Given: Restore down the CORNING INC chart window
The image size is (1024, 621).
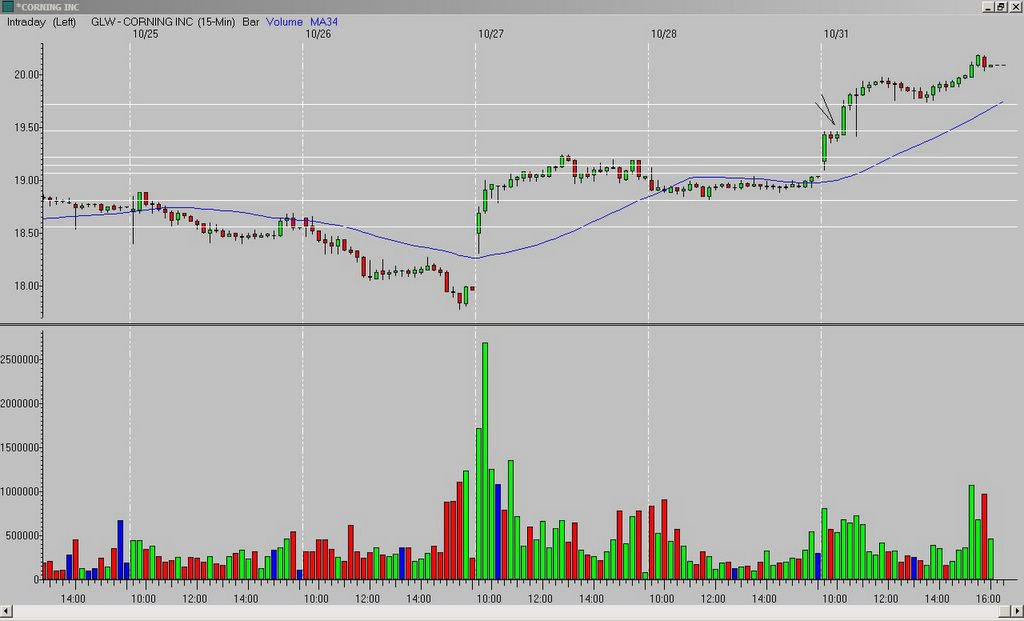Looking at the screenshot, I should [1000, 7].
